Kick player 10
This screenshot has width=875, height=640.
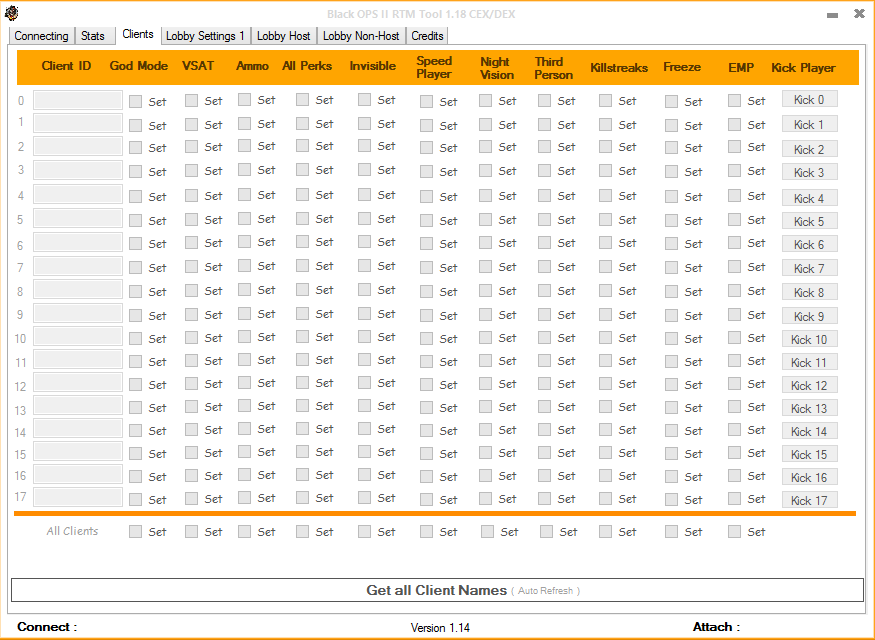pos(809,339)
